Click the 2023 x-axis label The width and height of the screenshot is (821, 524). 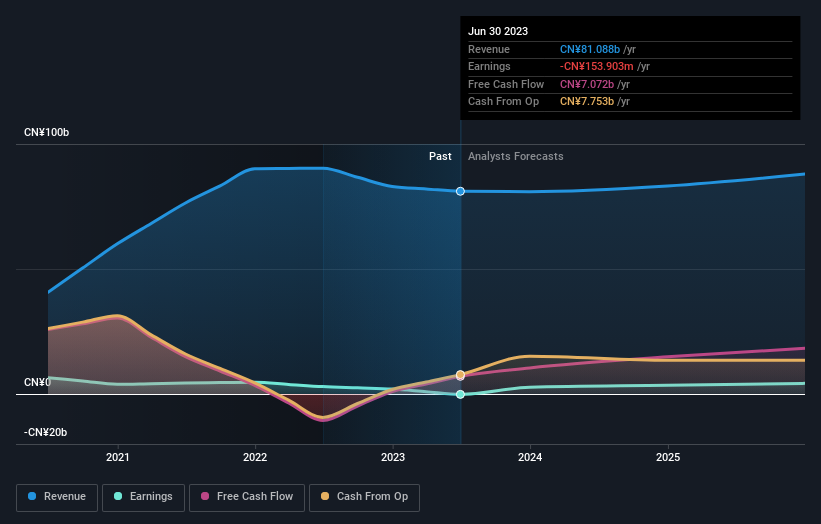393,458
